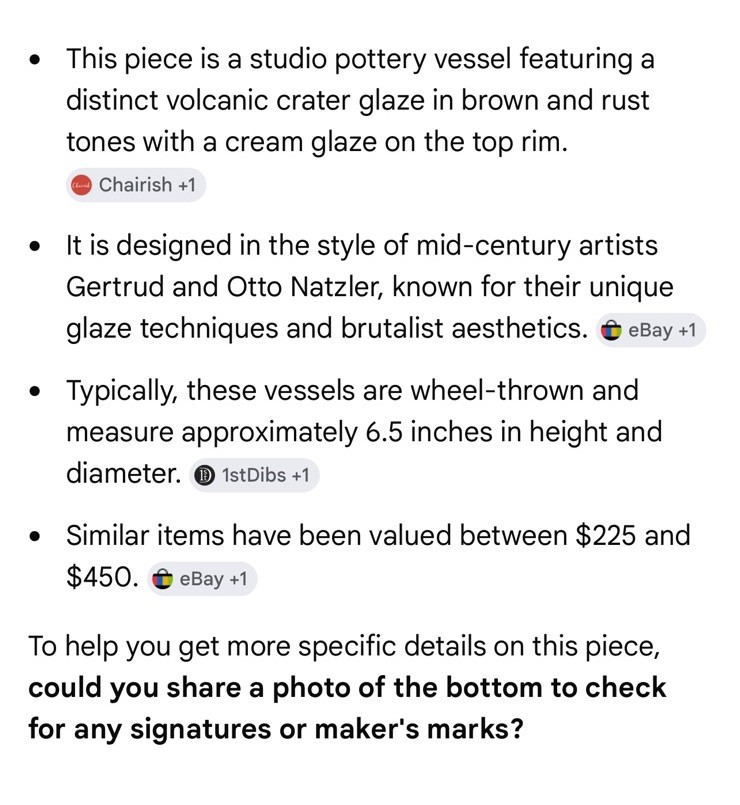740x805 pixels.
Task: Open the 'eBay +1' chip after '$450.'
Action: [x=202, y=579]
